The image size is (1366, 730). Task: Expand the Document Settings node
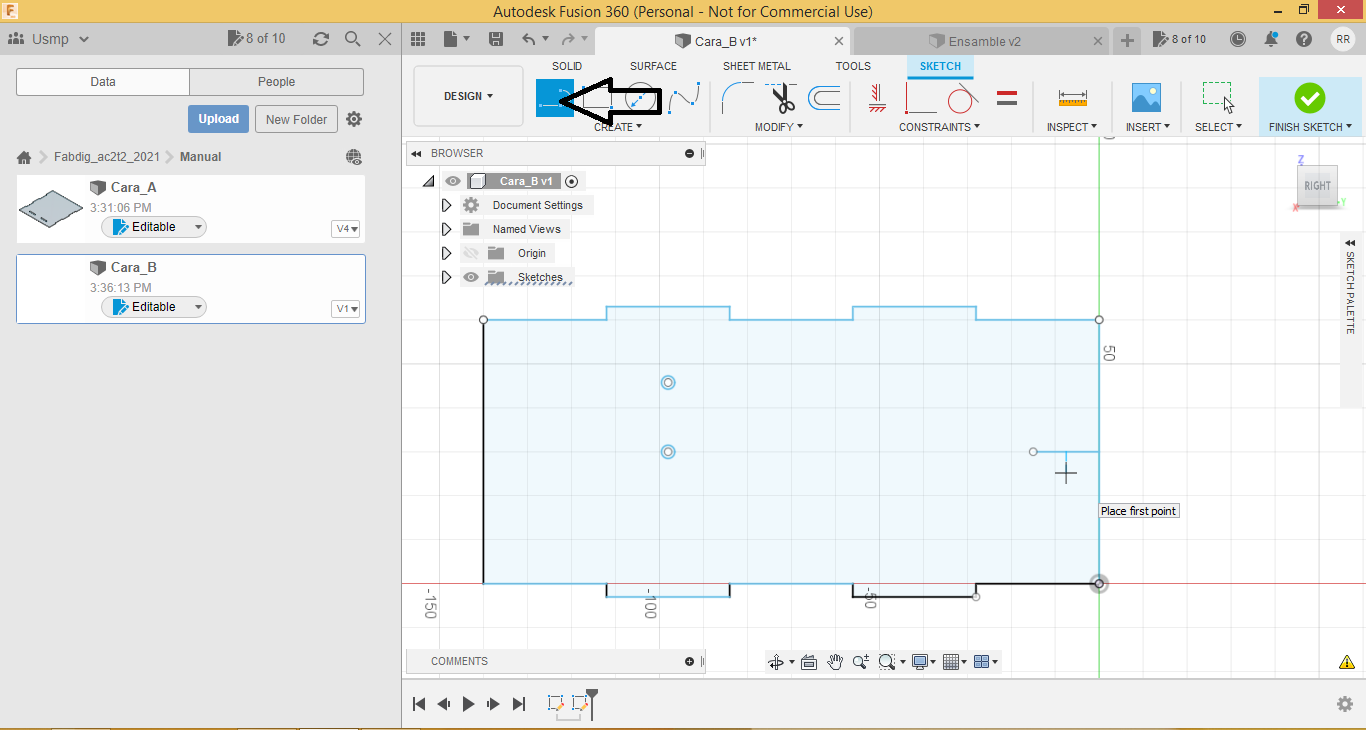pyautogui.click(x=447, y=205)
